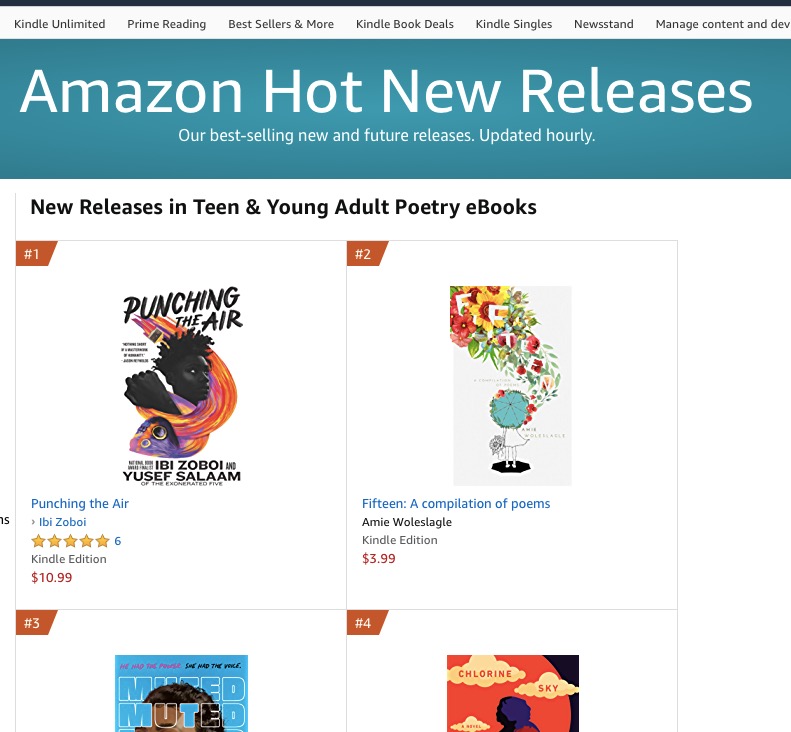
Task: Open the Kindle Singles section
Action: (513, 24)
